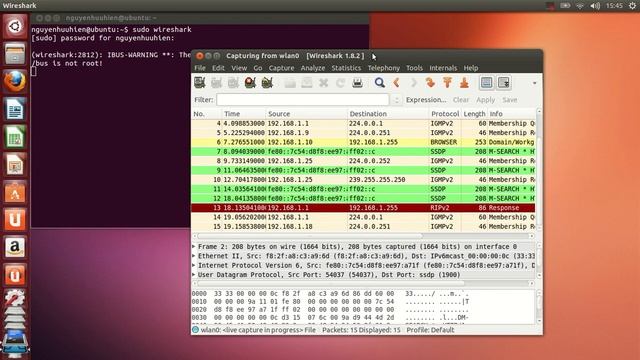Screen dimensions: 640x360
Task: Print packets with the printer icon
Action: (x=358, y=83)
